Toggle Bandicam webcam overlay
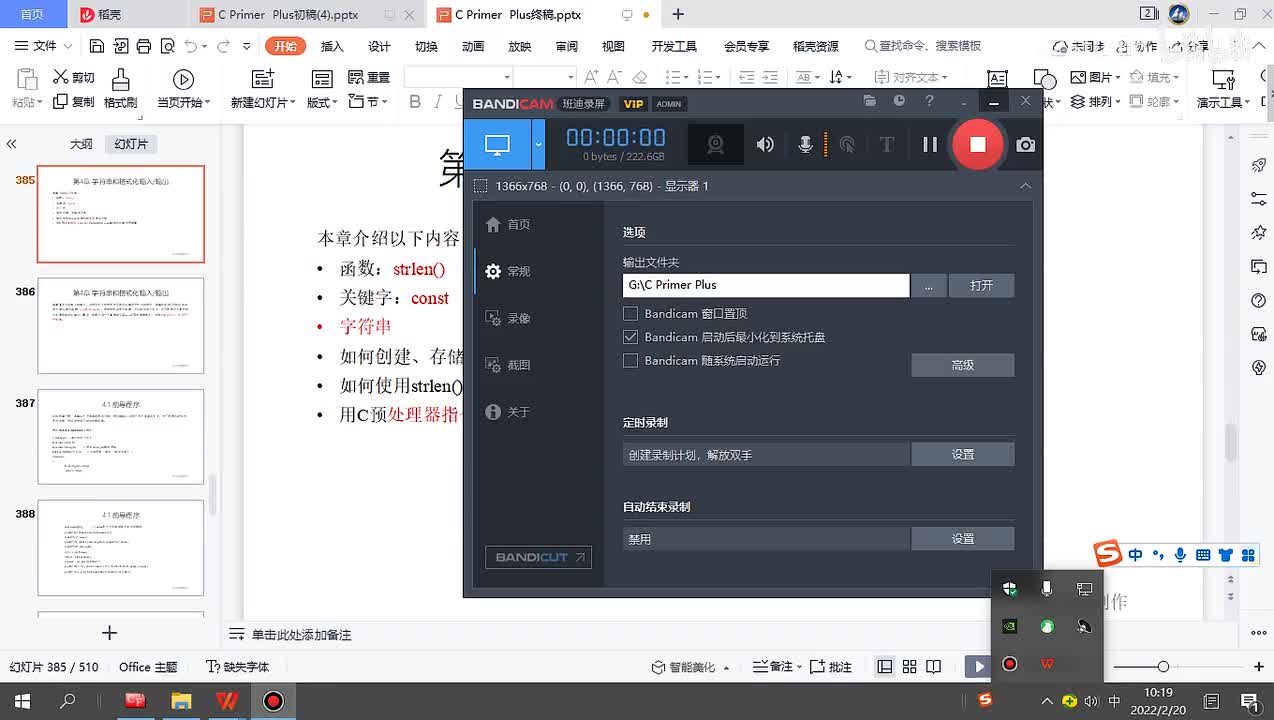1274x720 pixels. tap(716, 145)
